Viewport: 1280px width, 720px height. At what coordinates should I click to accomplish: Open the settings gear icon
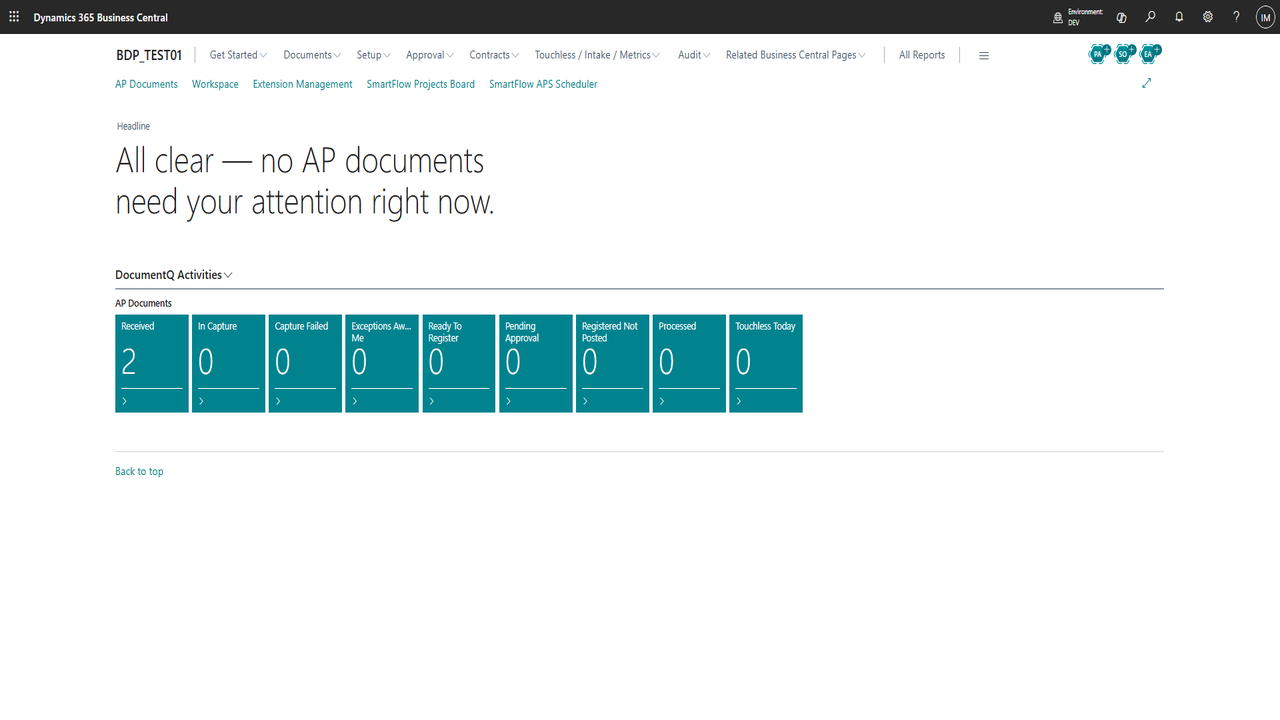pos(1208,17)
